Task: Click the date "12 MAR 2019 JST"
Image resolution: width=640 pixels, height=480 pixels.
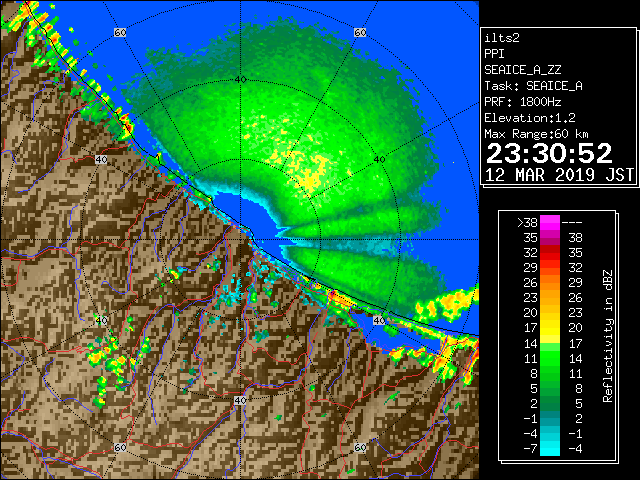Action: (x=559, y=175)
